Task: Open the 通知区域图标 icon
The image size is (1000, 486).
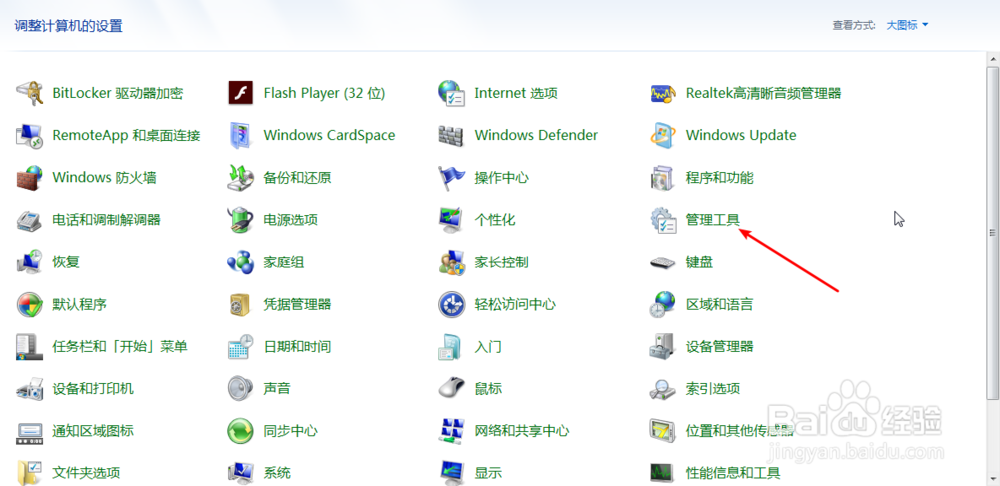Action: click(29, 431)
